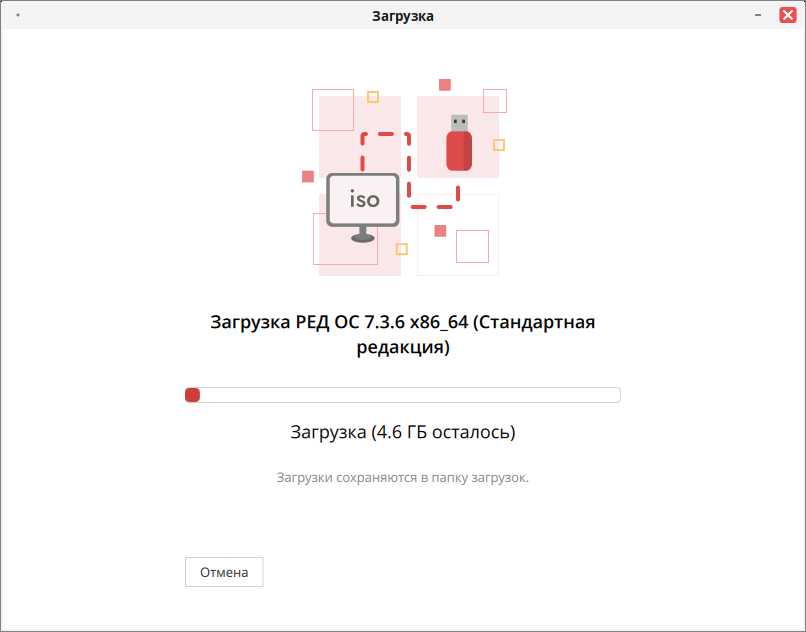Select the "Загрузка РЕД ОС 7.3.6 x86_64" heading
This screenshot has width=806, height=632.
(402, 334)
